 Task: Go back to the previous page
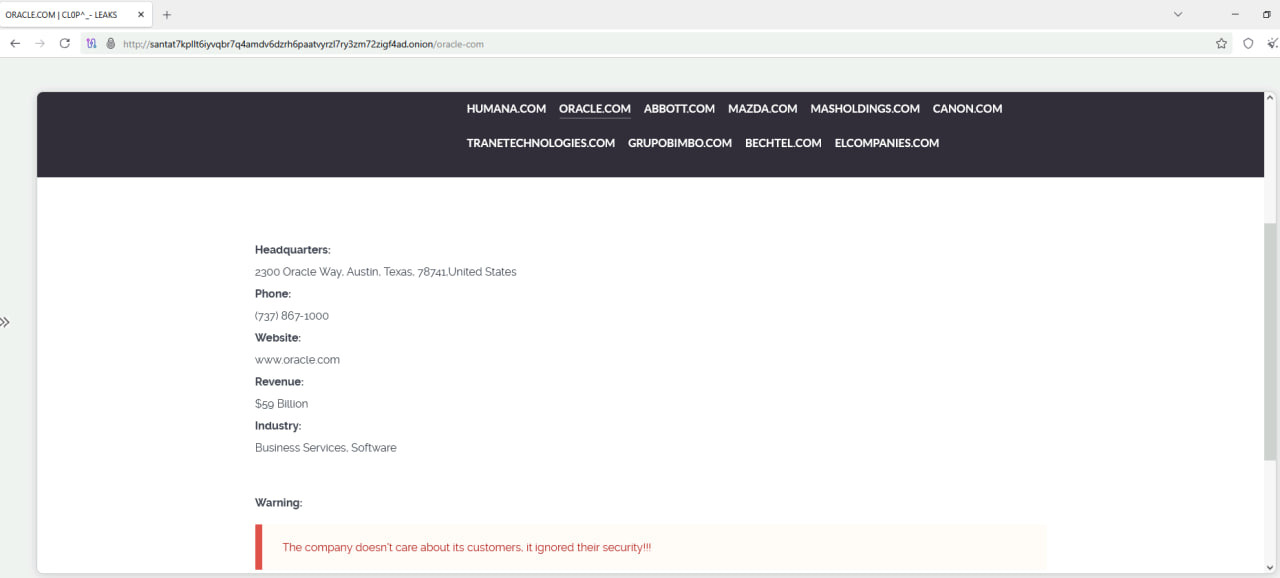[15, 44]
